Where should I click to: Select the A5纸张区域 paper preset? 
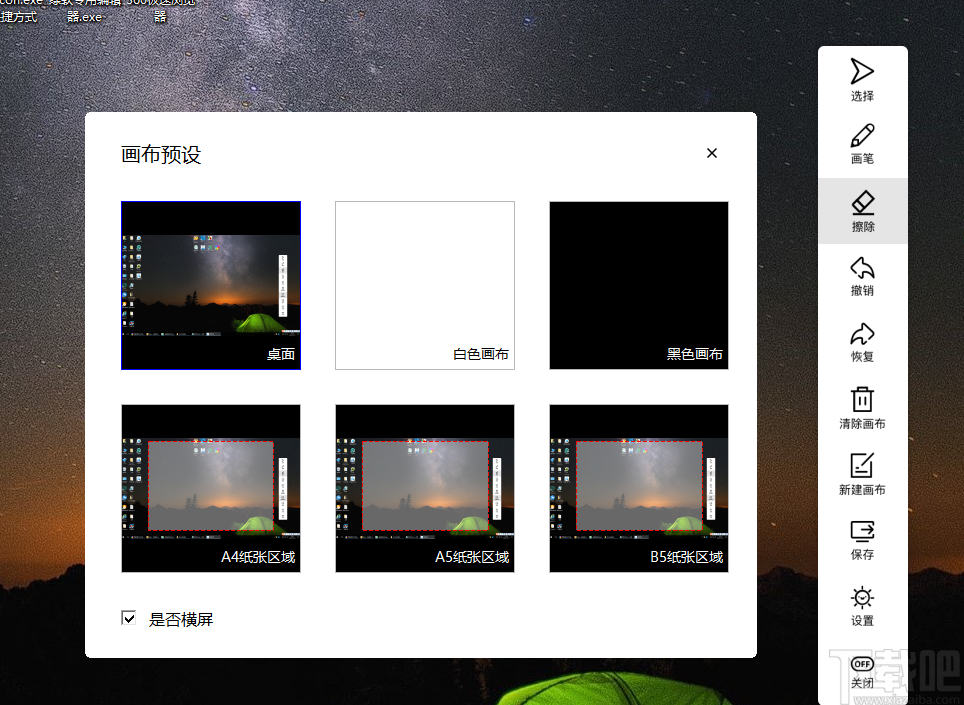(424, 488)
